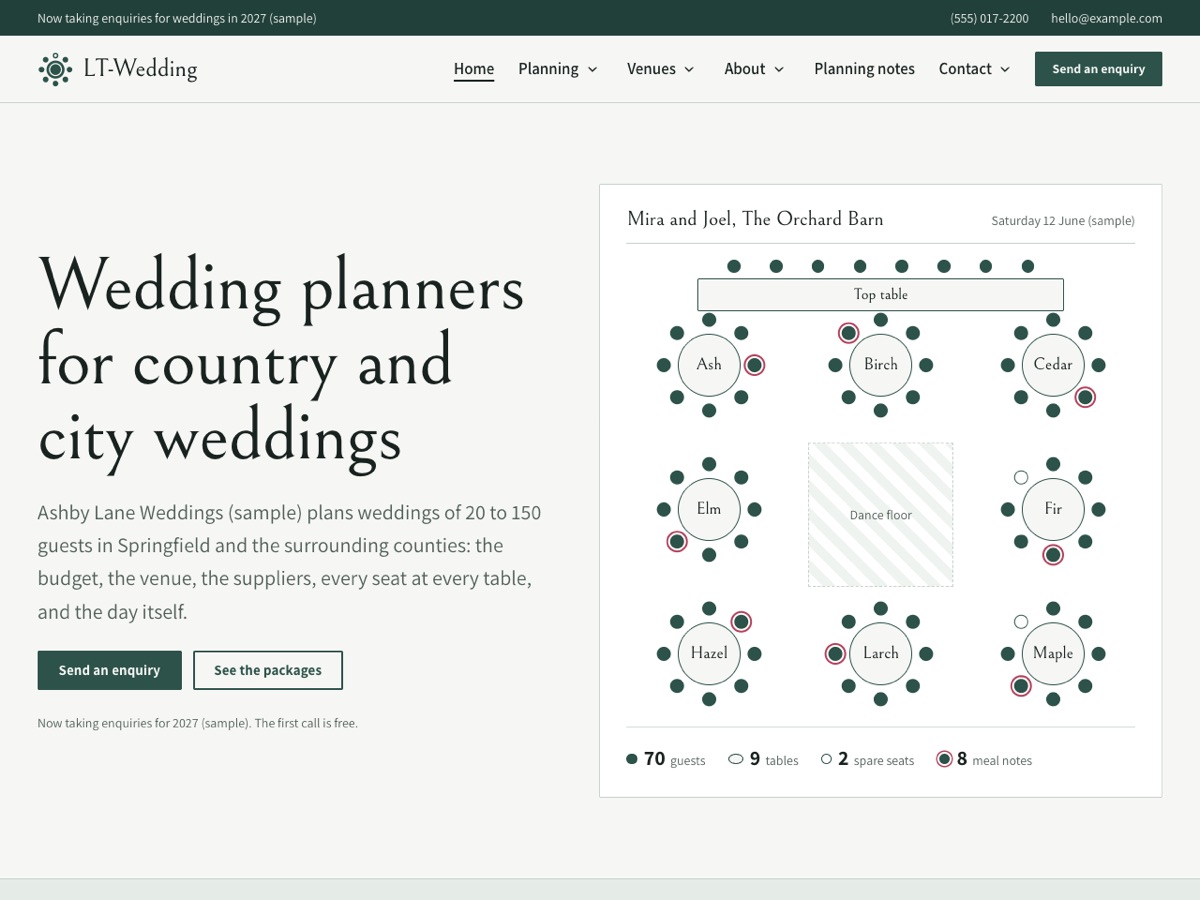Click the Larch table meal-note seat
Image resolution: width=1200 pixels, height=900 pixels.
(x=835, y=654)
